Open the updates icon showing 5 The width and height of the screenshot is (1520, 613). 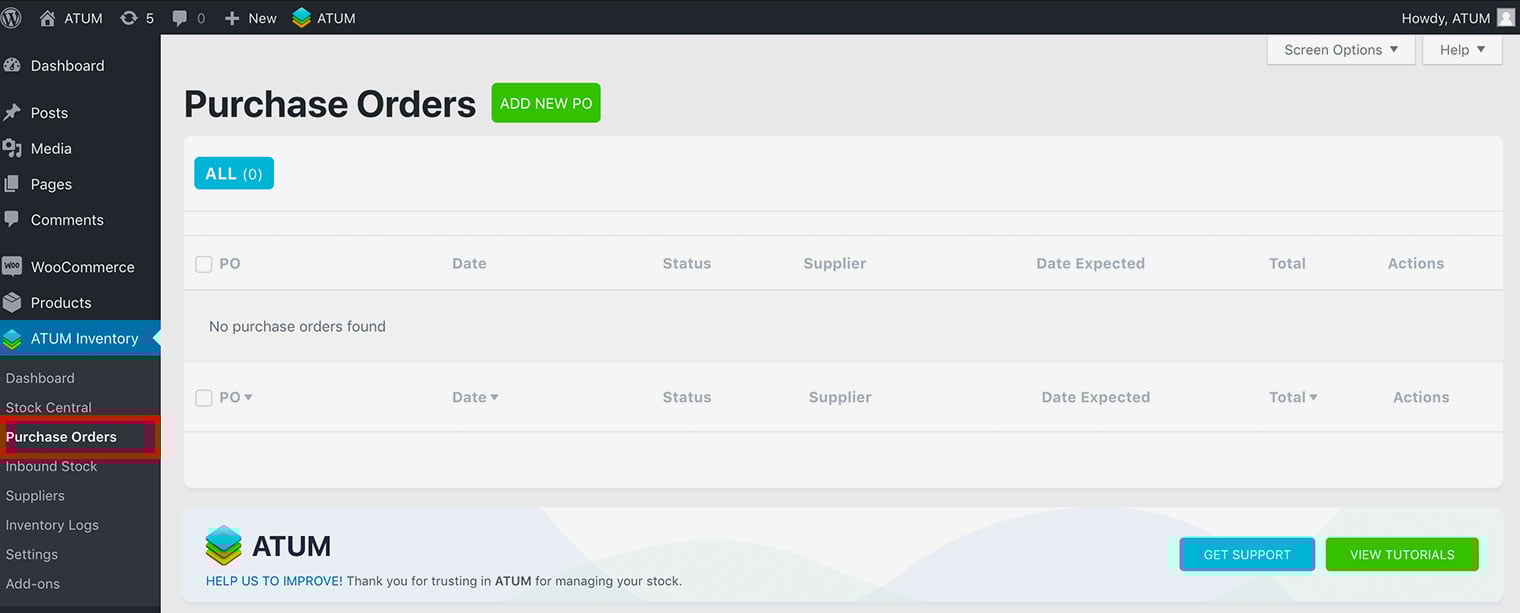[129, 18]
